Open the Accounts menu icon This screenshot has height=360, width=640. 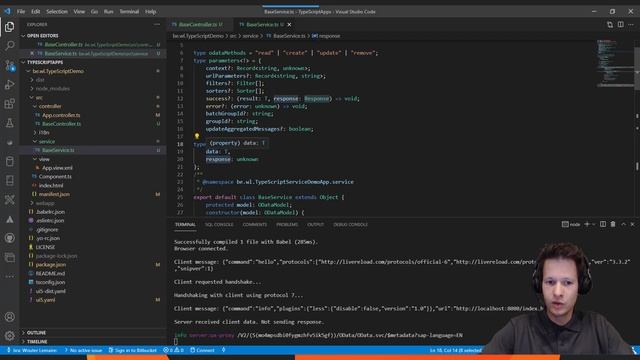9,317
